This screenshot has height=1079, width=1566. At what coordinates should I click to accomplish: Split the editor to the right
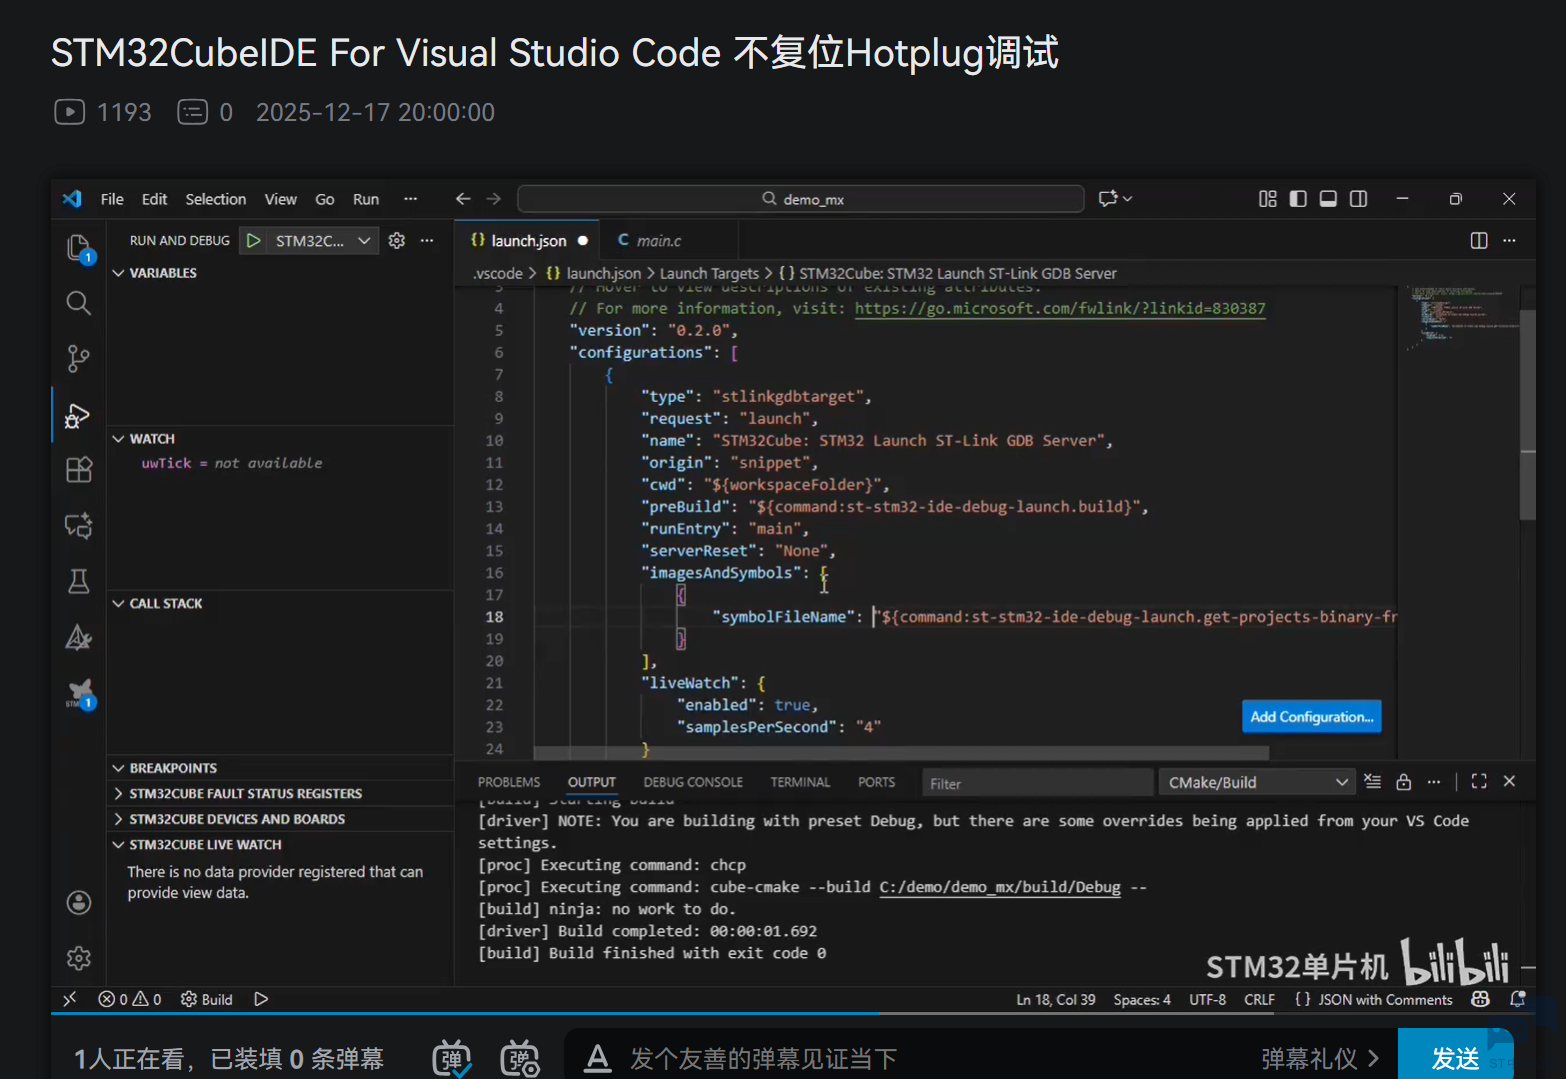[1479, 241]
